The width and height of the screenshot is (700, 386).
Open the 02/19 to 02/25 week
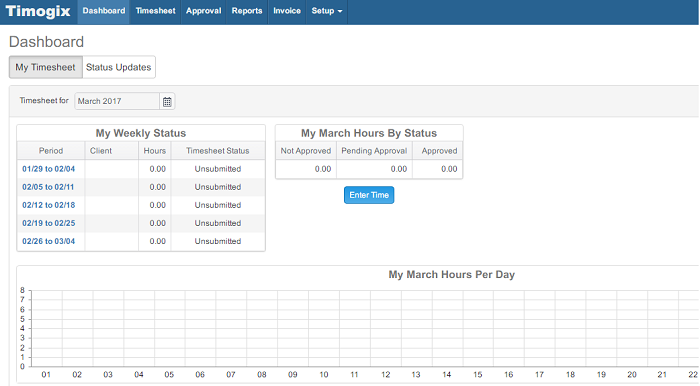coord(49,223)
